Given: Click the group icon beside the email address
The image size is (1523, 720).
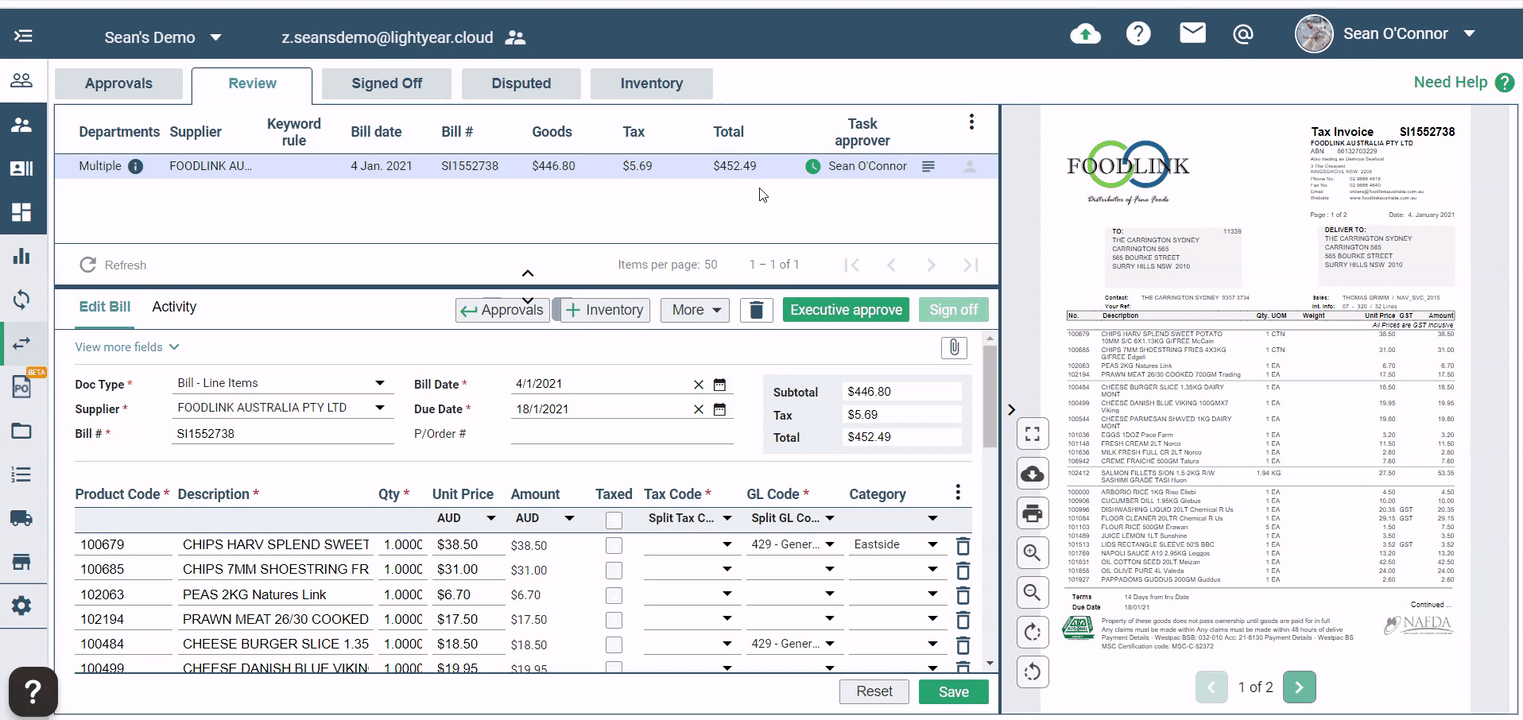Looking at the screenshot, I should (x=515, y=38).
